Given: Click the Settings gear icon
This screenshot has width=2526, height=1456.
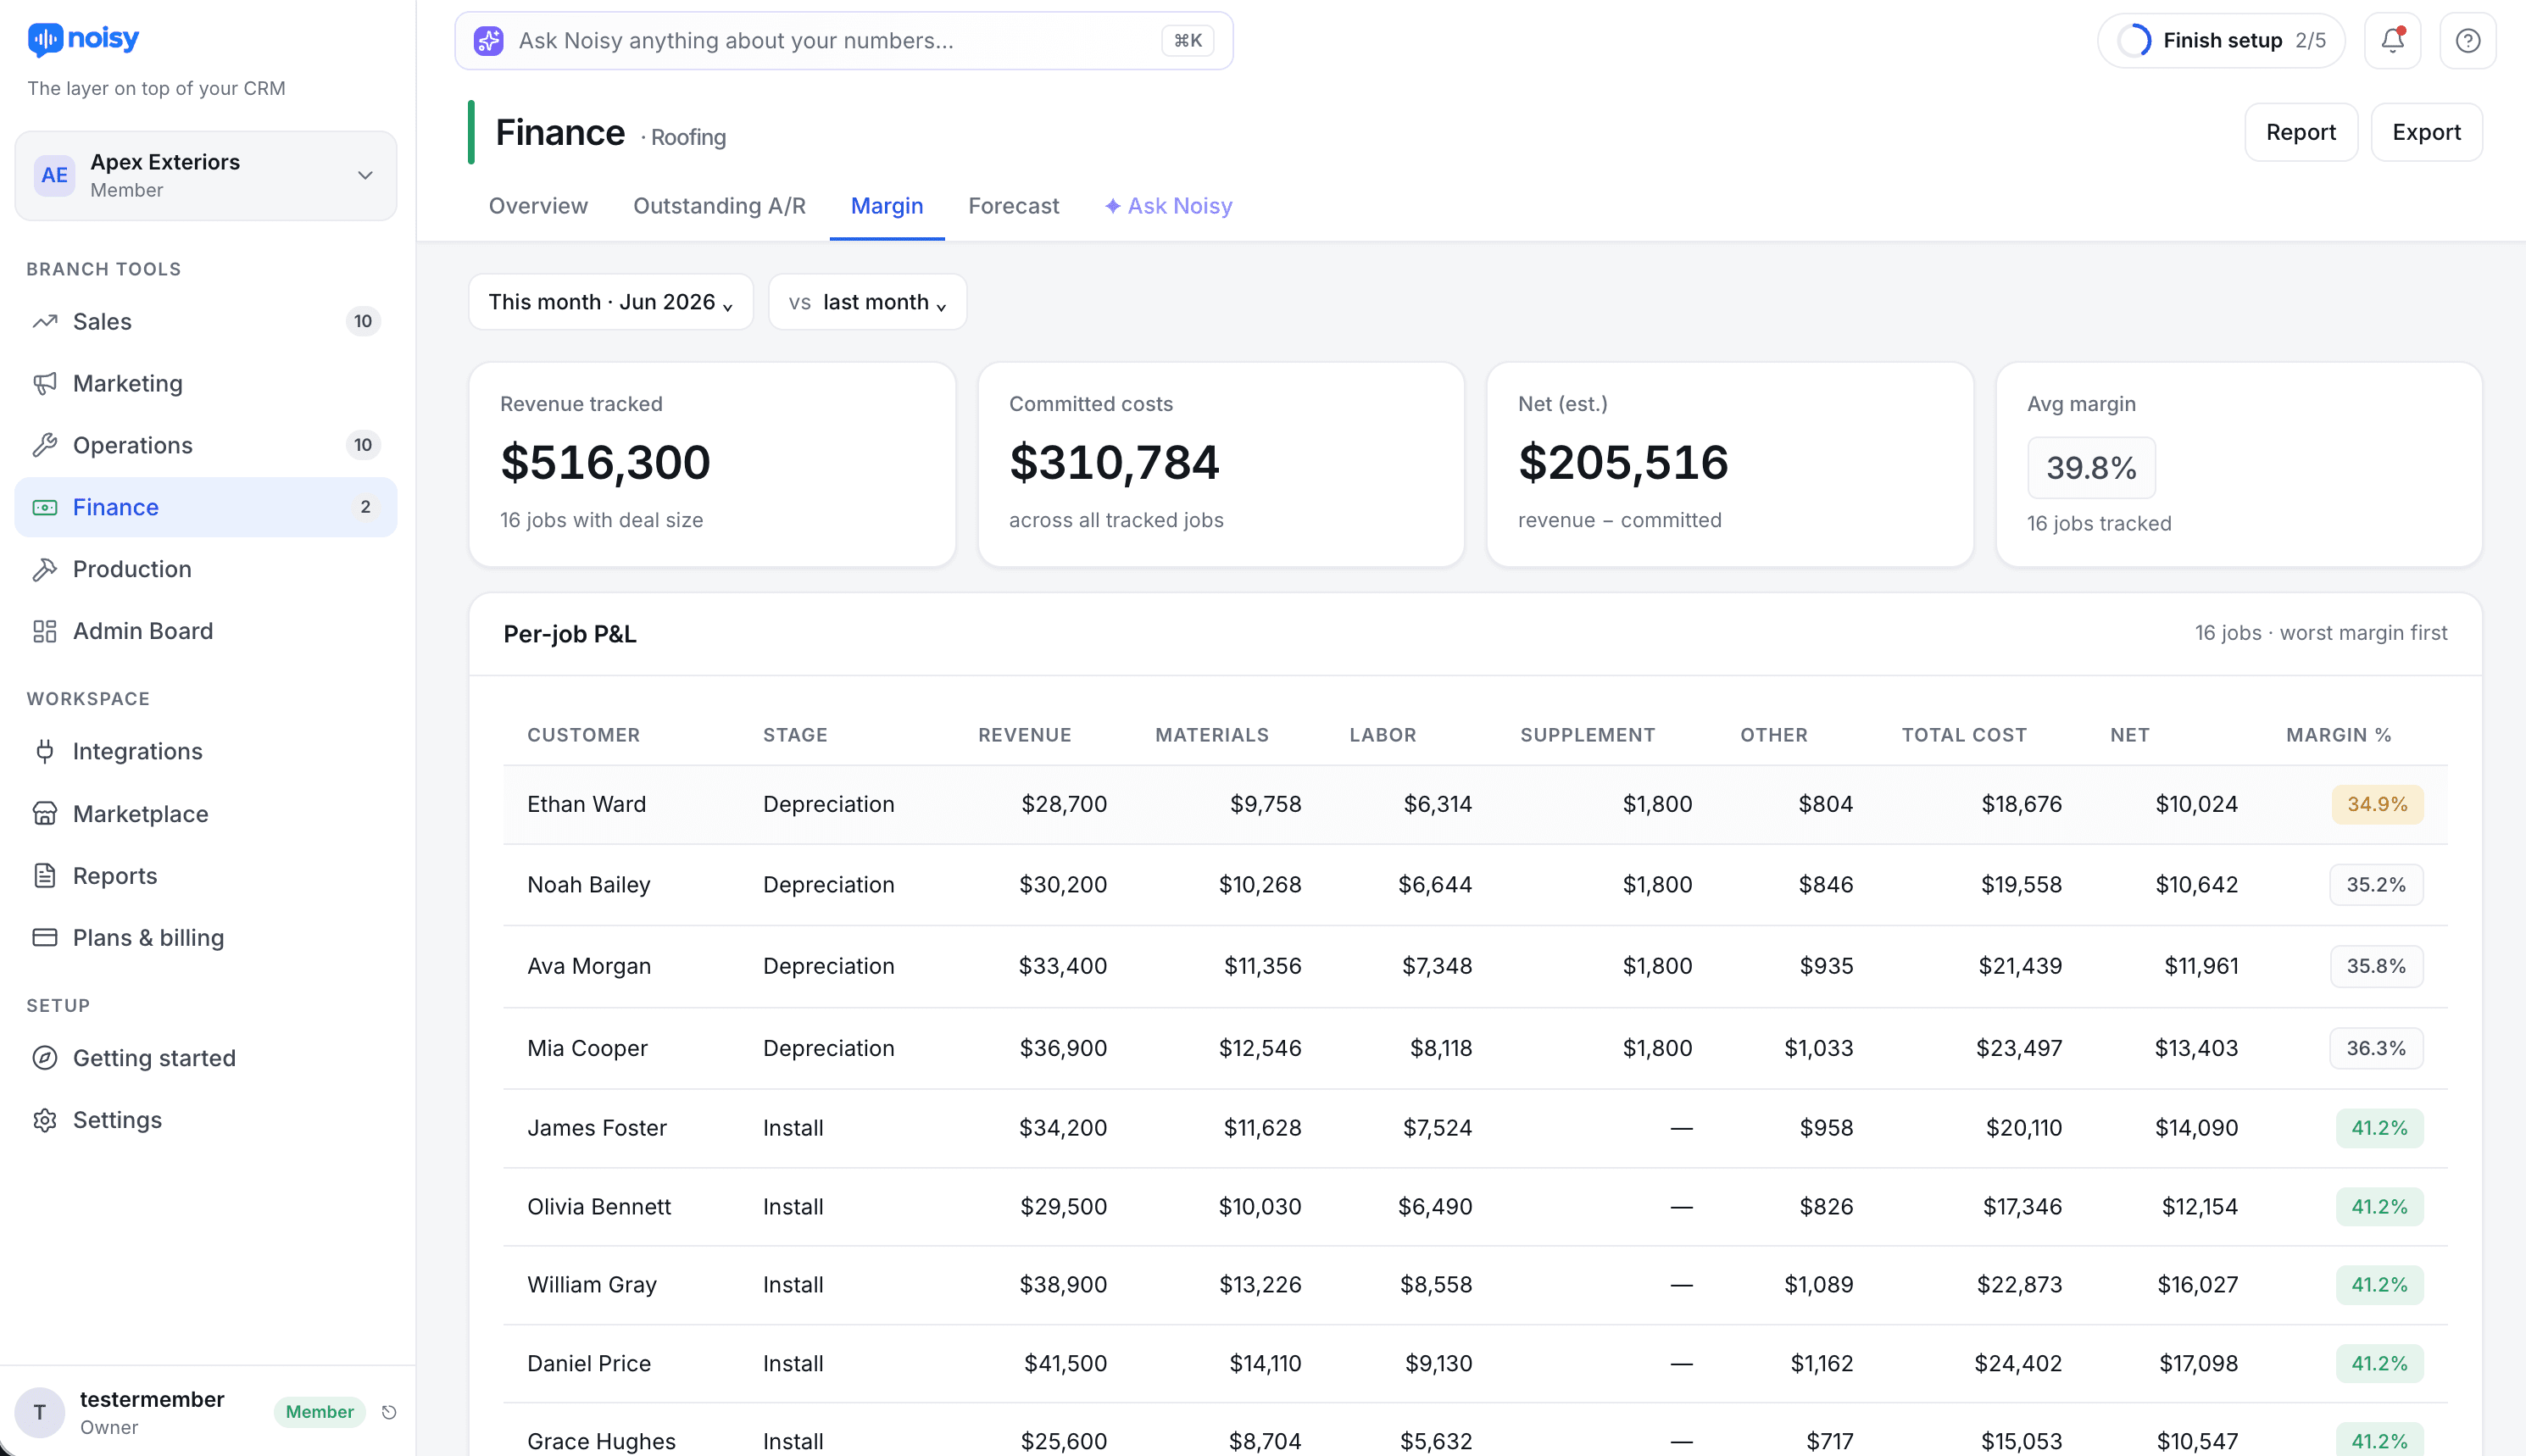Looking at the screenshot, I should pos(45,1120).
